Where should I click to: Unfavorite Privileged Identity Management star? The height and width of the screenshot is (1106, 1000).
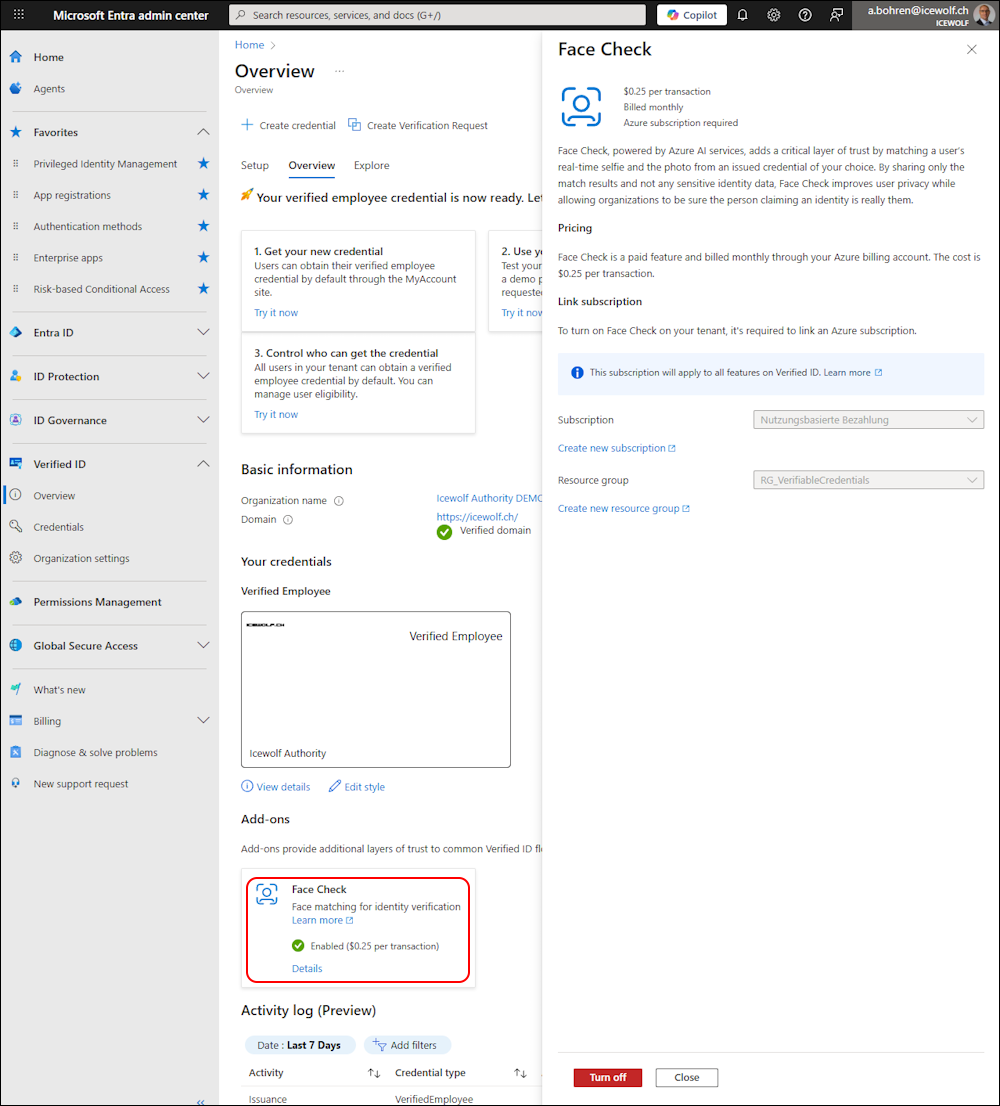pos(203,164)
